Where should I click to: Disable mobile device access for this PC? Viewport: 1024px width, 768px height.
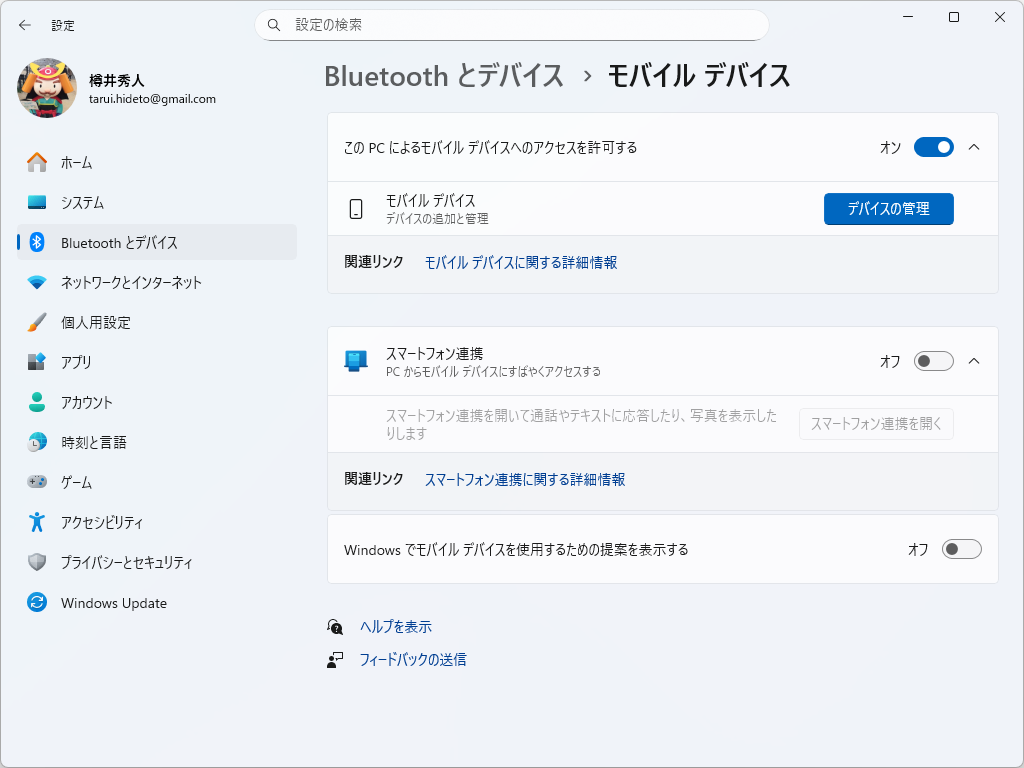point(933,147)
